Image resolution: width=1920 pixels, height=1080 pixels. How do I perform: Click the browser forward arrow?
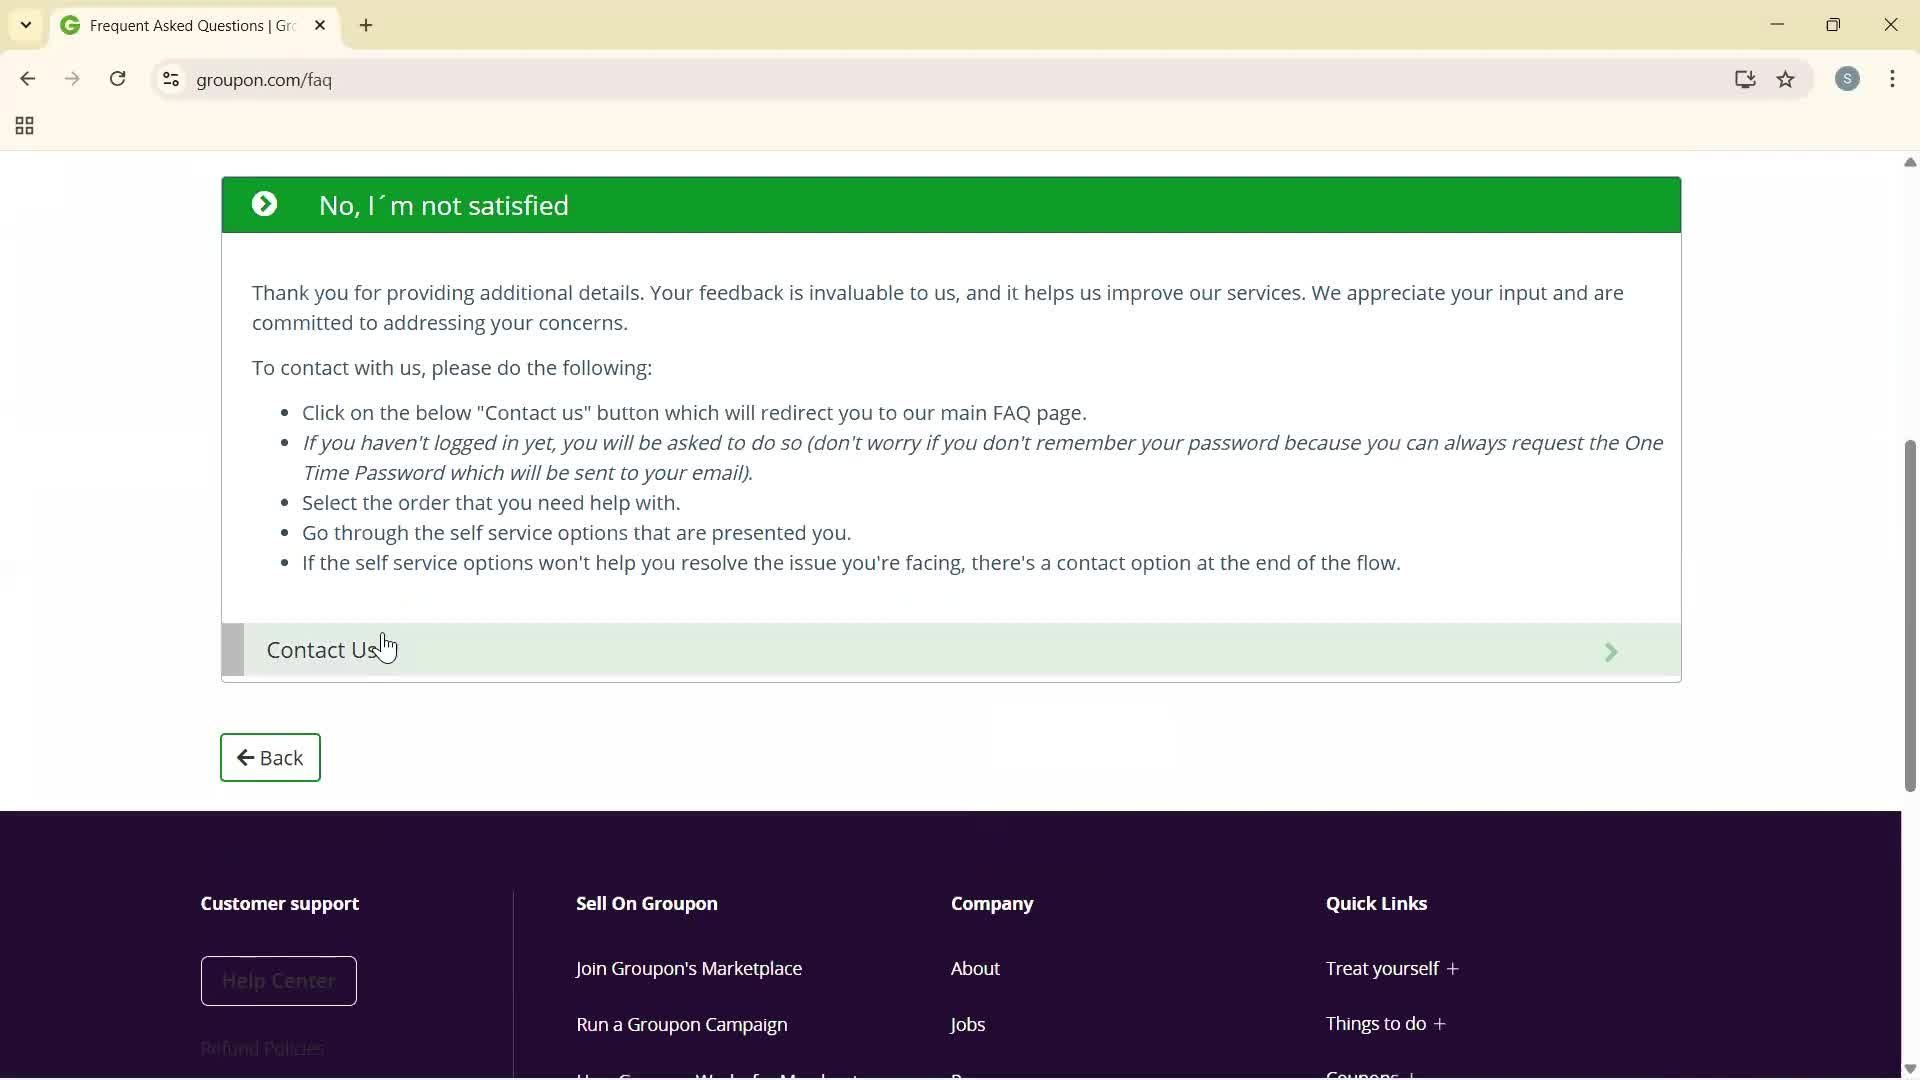coord(72,79)
